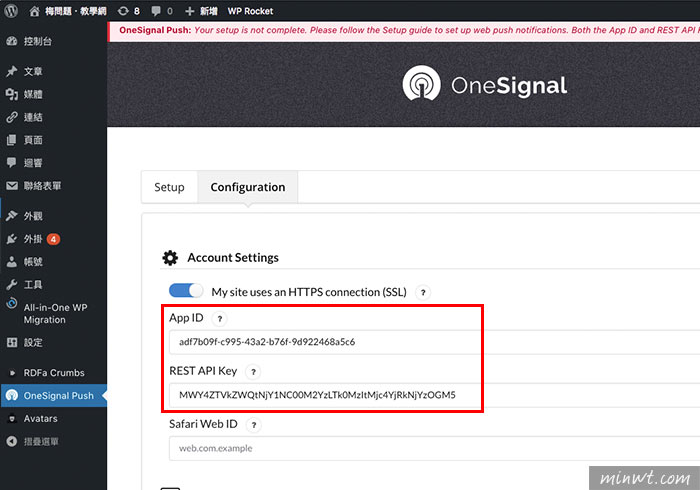Open Avatars menu item
Image resolution: width=700 pixels, height=490 pixels.
point(54,419)
